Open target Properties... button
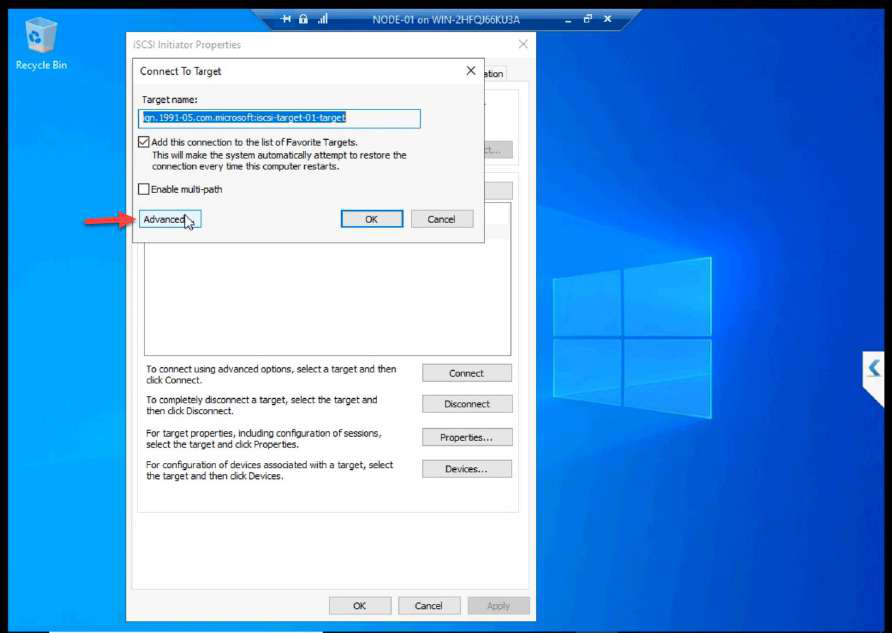 coord(467,437)
